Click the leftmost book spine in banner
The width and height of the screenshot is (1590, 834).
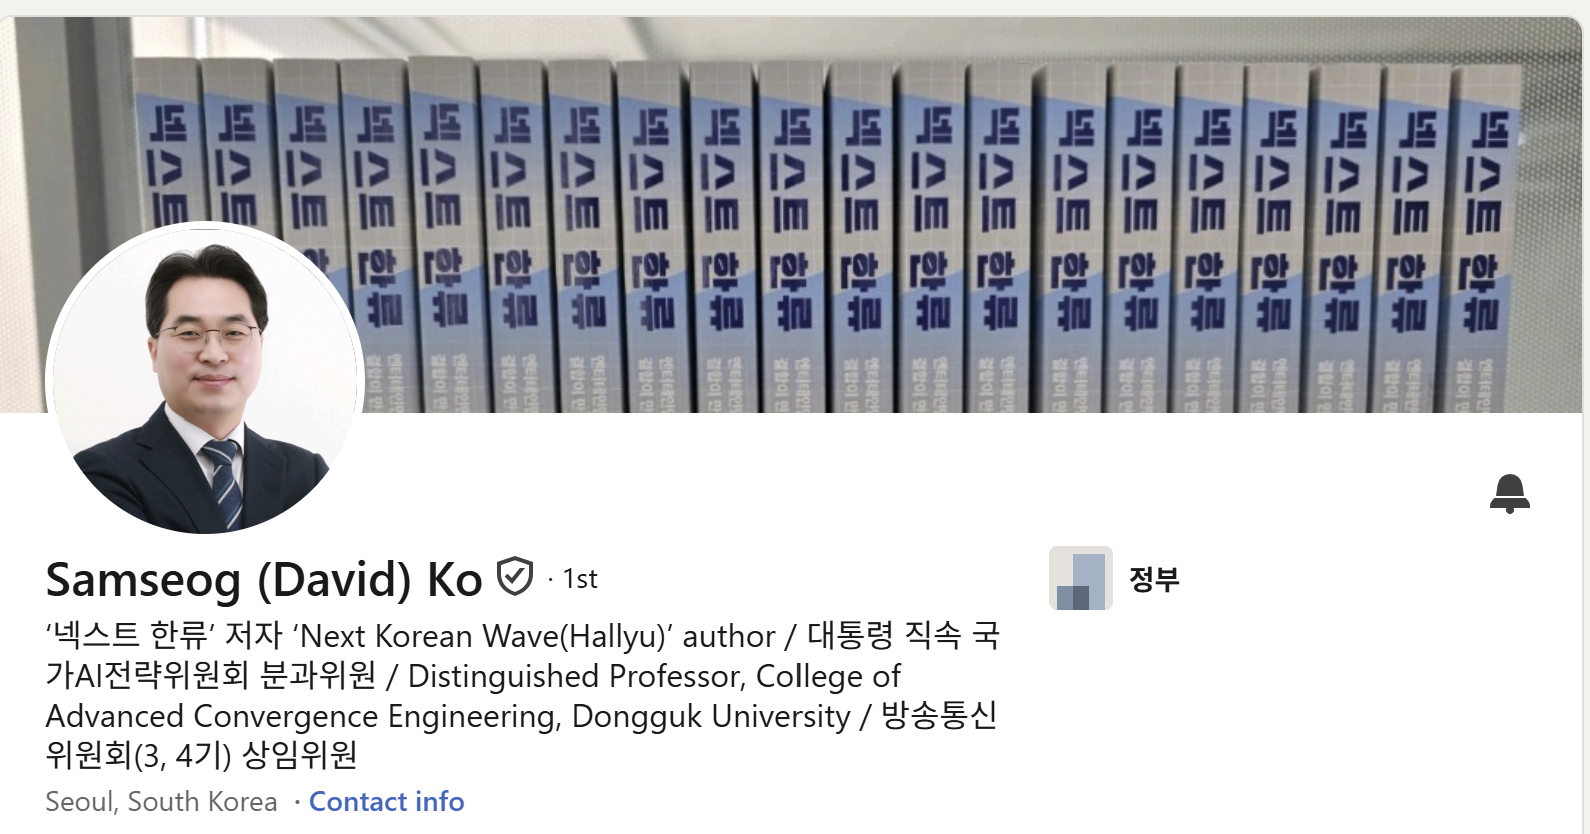coord(166,150)
